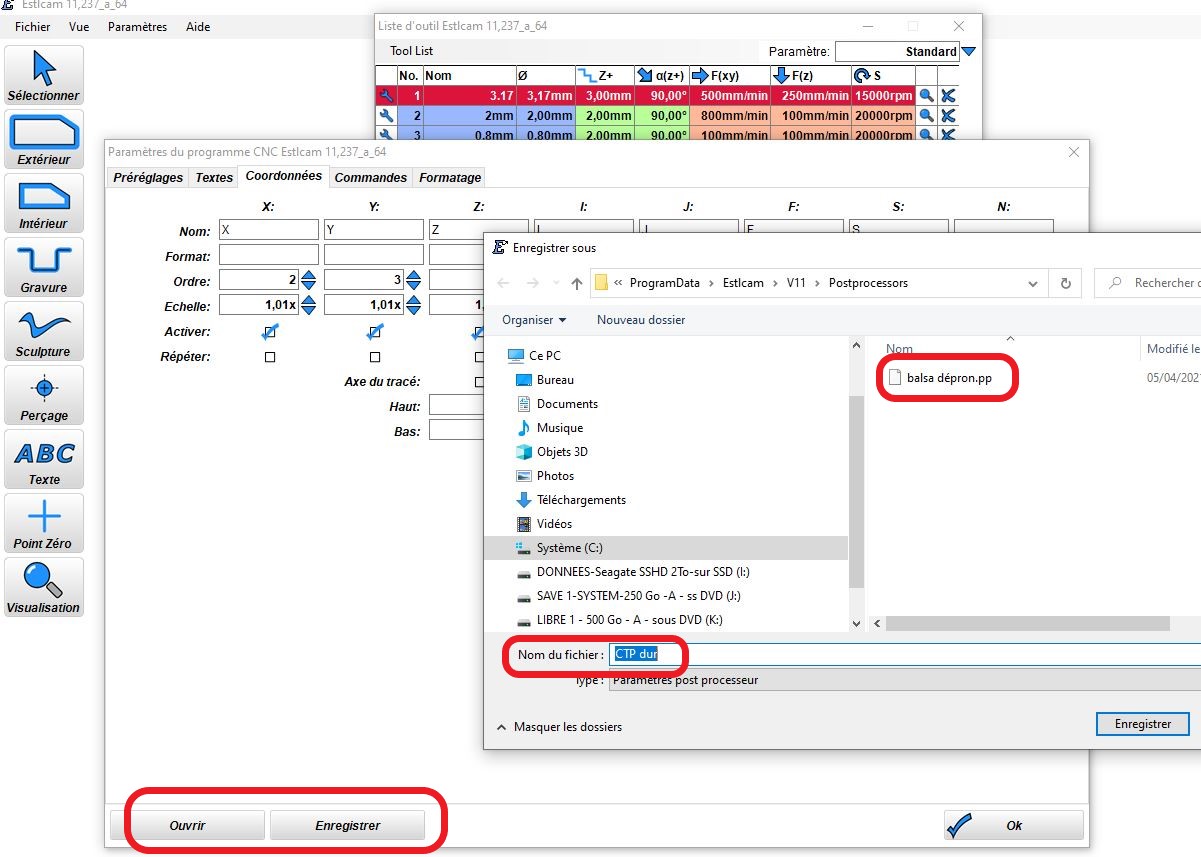Pick the Intérieur contour tool
The image size is (1201, 857).
(44, 203)
